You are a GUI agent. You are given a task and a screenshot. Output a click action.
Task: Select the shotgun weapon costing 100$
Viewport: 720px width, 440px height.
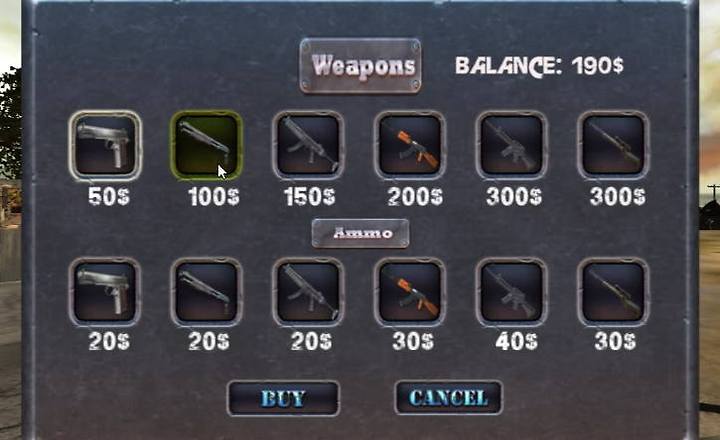click(x=207, y=145)
